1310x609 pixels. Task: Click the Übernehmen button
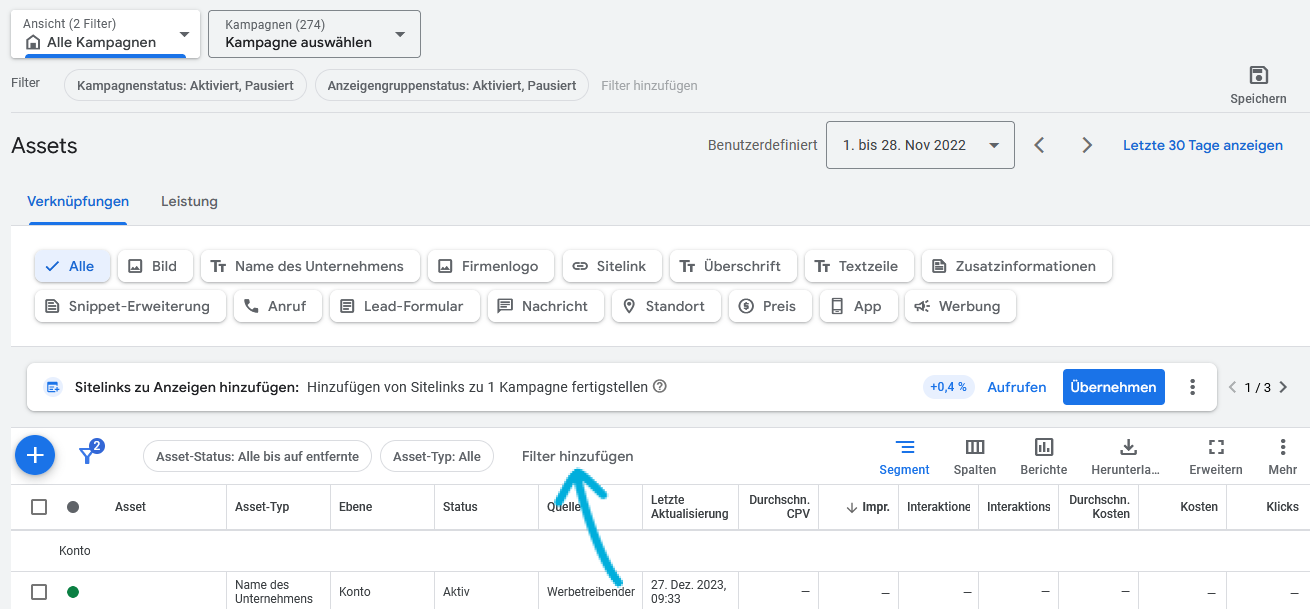coord(1113,387)
